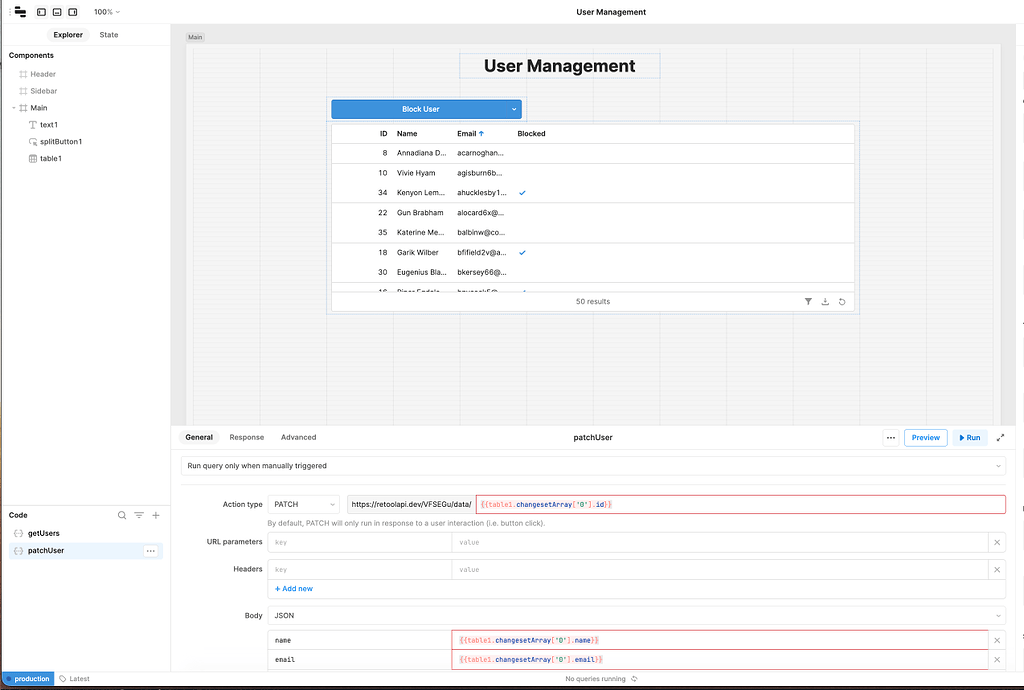Viewport: 1024px width, 690px height.
Task: Switch to the State tab
Action: point(109,35)
